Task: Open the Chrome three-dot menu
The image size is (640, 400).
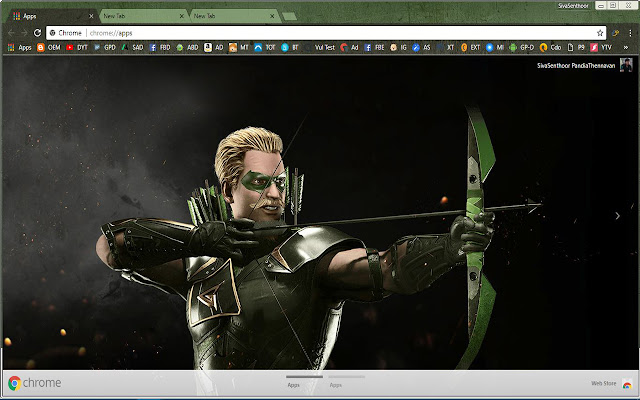Action: pos(630,33)
